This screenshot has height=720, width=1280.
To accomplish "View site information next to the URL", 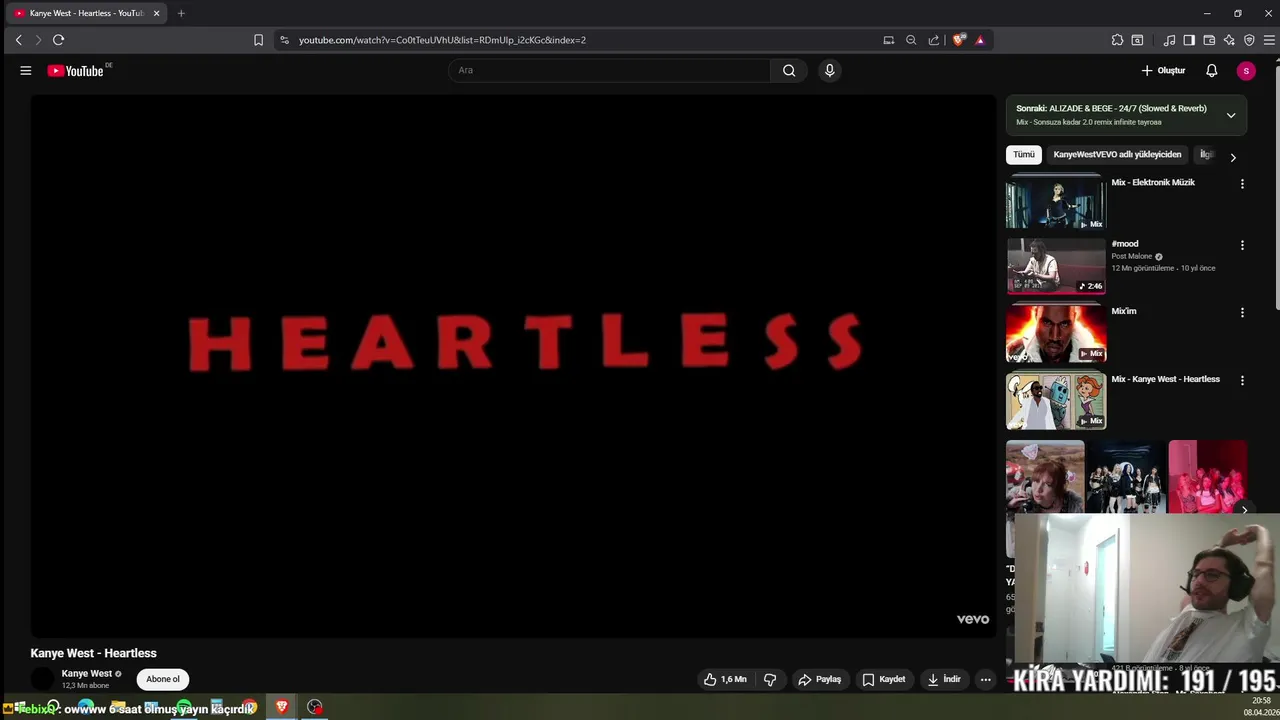I will click(x=284, y=40).
